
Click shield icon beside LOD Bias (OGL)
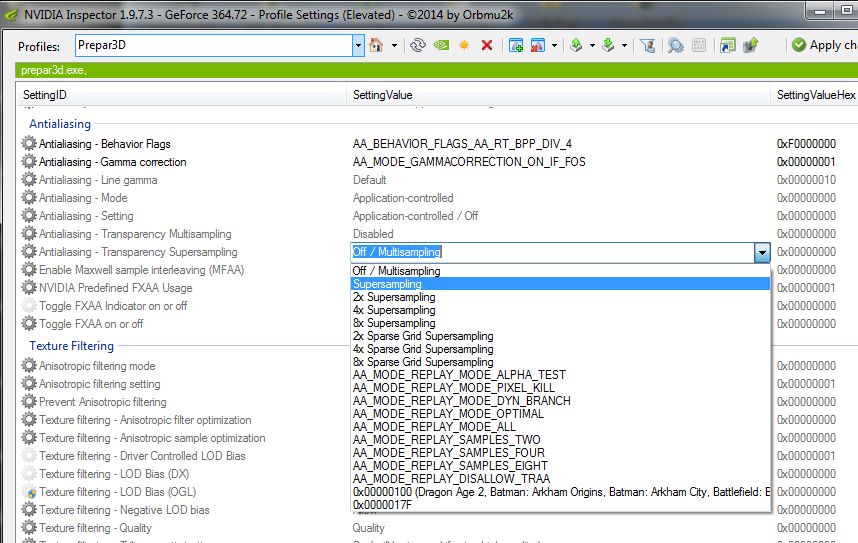[30, 492]
